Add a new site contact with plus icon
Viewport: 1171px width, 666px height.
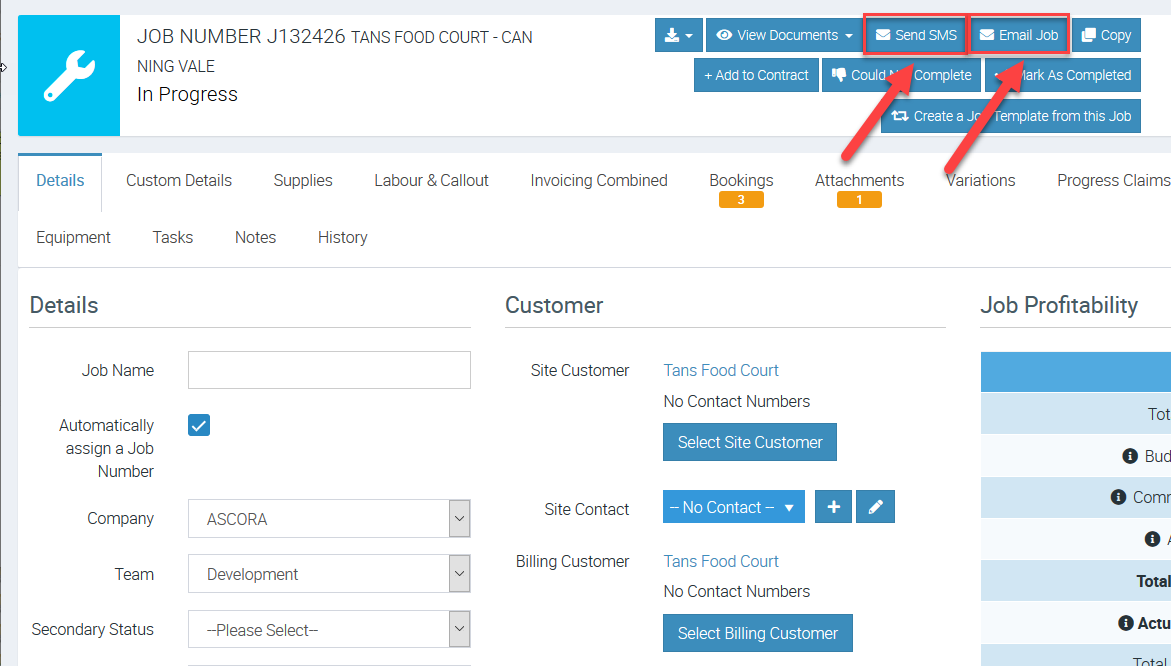[833, 507]
